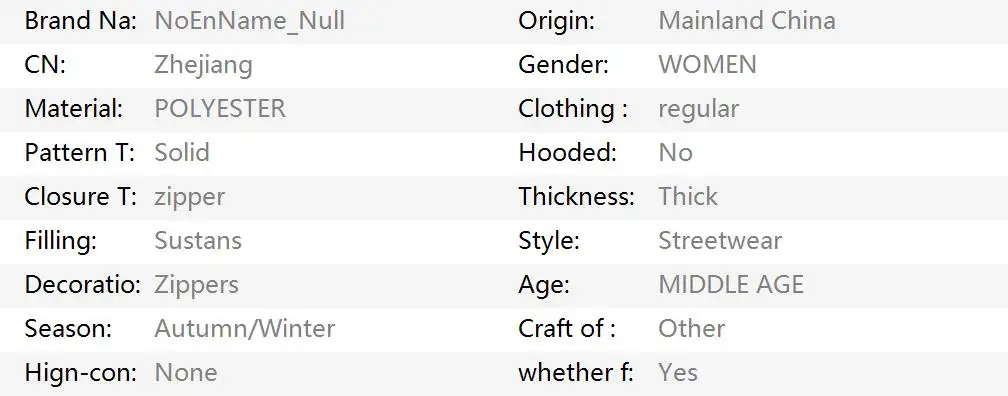Click the Brand Na: label
The width and height of the screenshot is (1008, 396).
coord(81,21)
